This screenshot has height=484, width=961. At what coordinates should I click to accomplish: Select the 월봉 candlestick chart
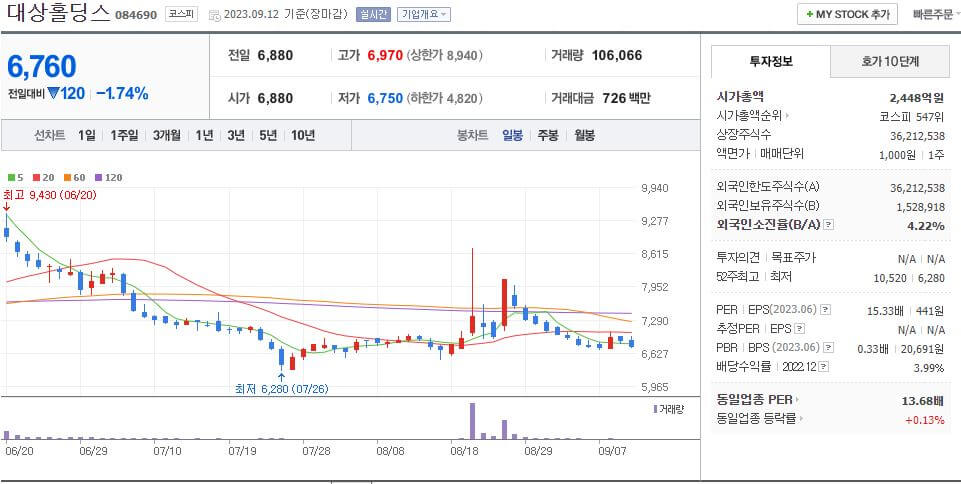585,135
